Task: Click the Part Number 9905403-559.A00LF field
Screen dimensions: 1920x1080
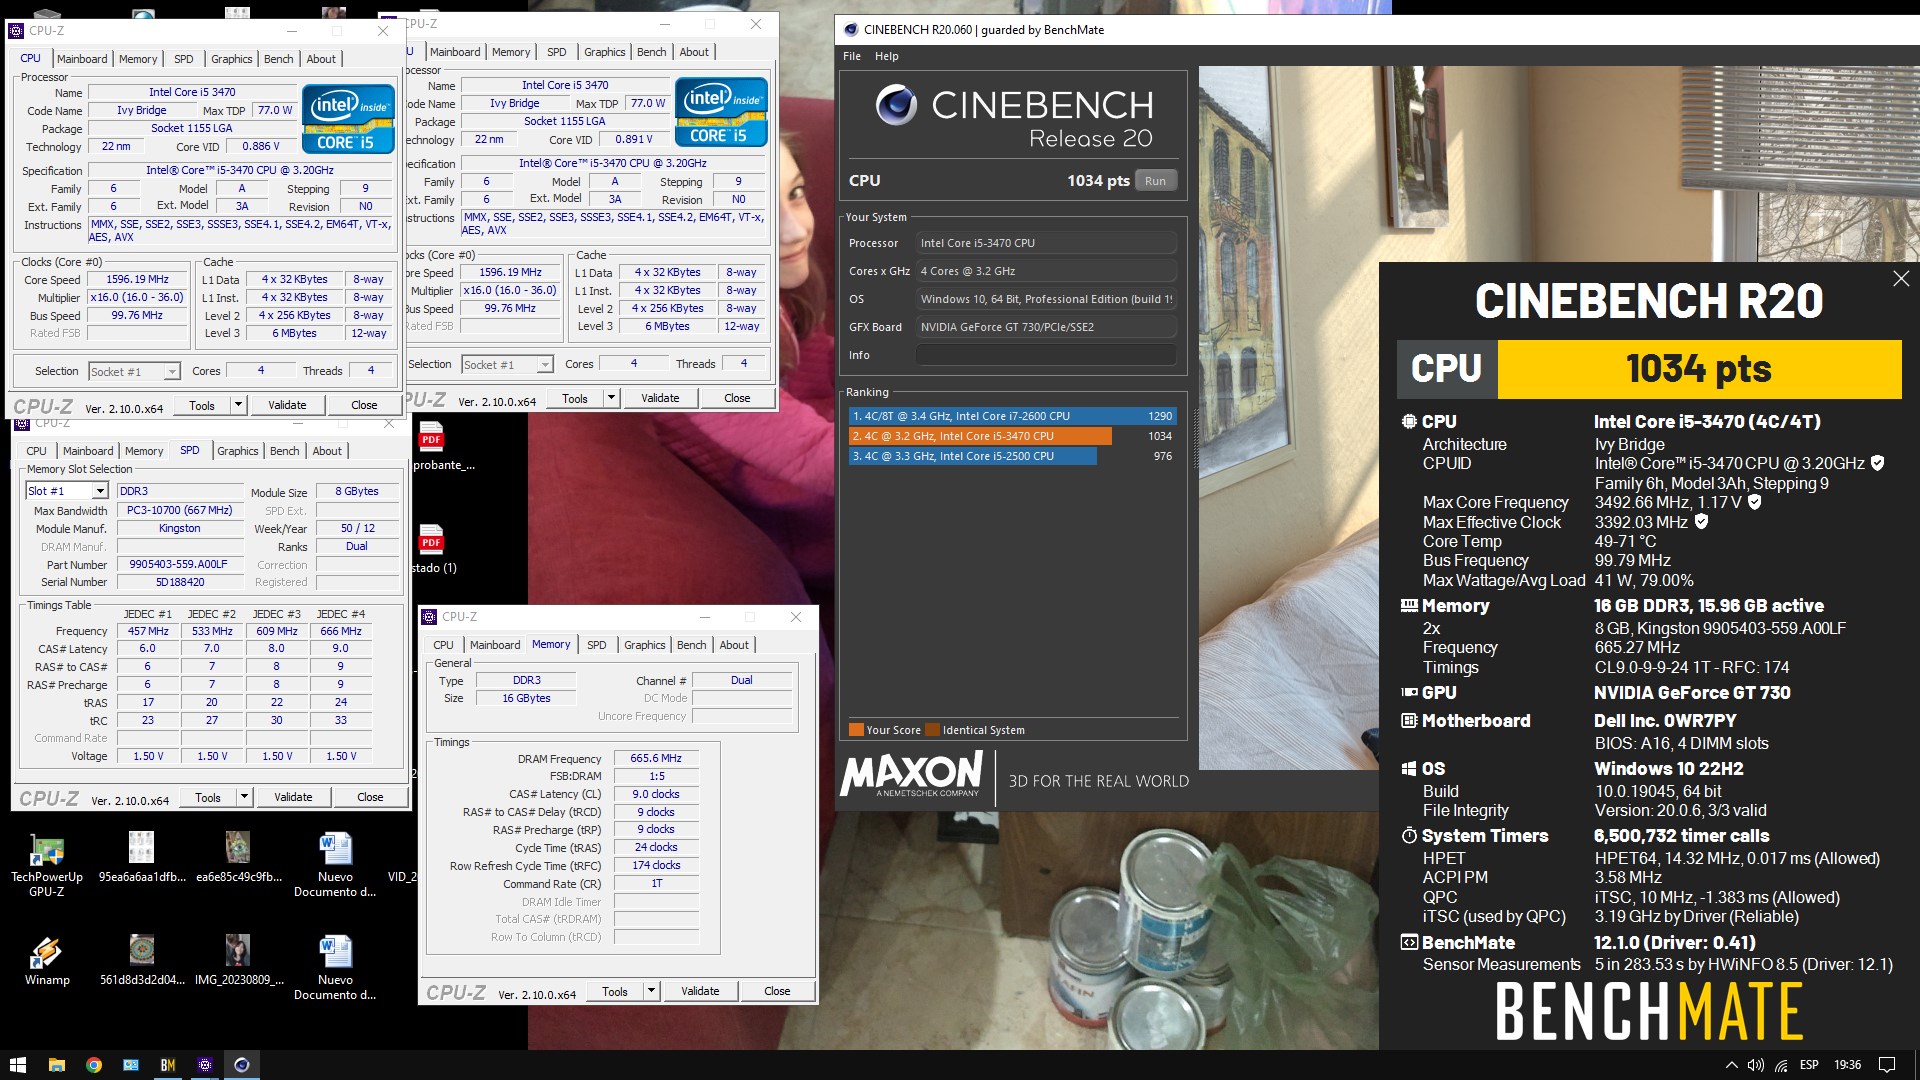Action: (x=180, y=564)
